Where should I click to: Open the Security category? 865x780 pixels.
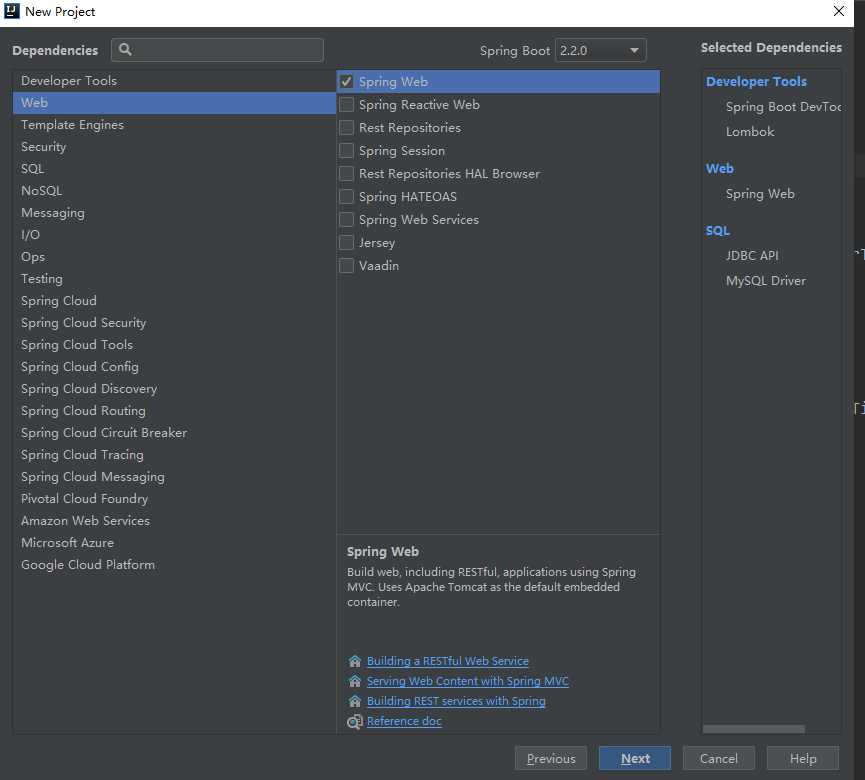tap(174, 147)
